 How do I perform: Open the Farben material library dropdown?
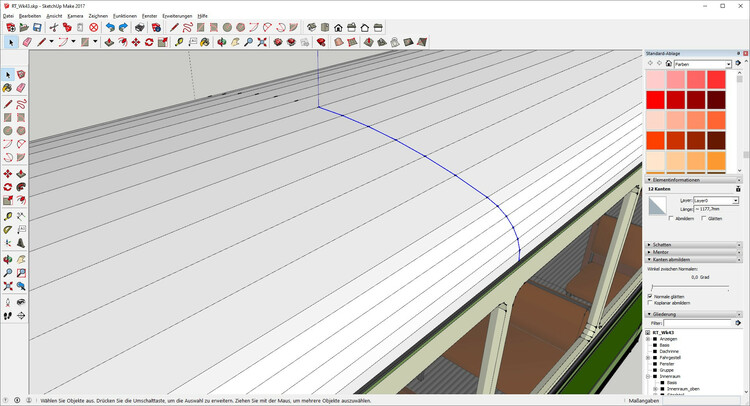click(x=703, y=63)
